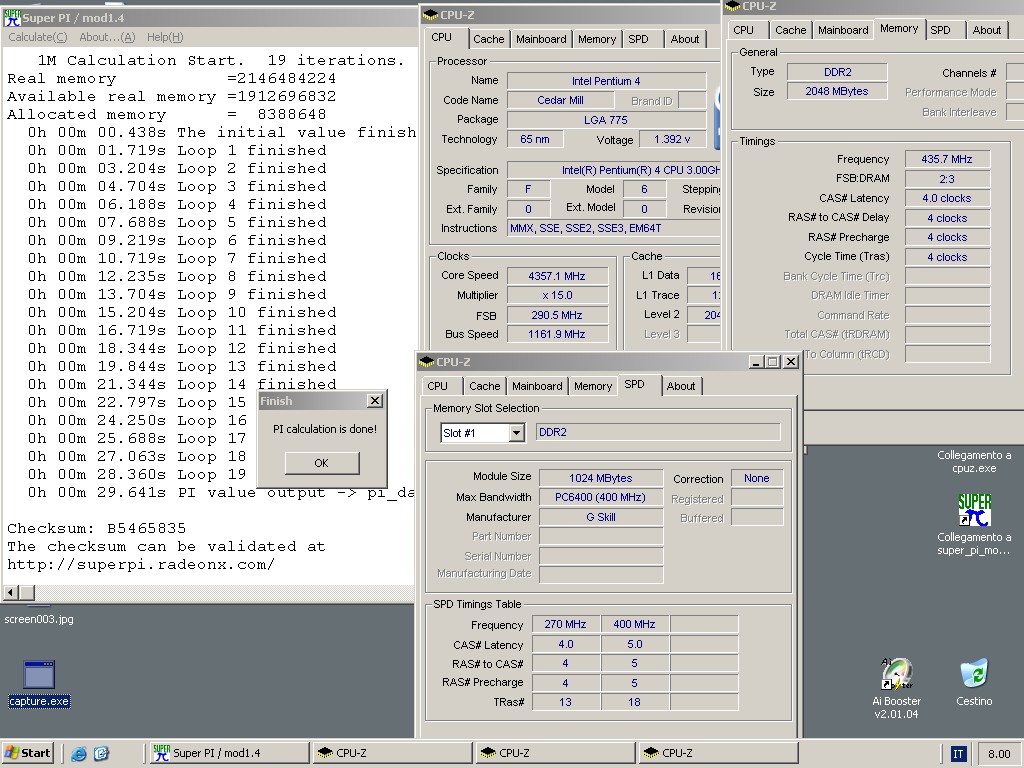1024x768 pixels.
Task: Minimize the SPD CPU-Z window
Action: (756, 362)
